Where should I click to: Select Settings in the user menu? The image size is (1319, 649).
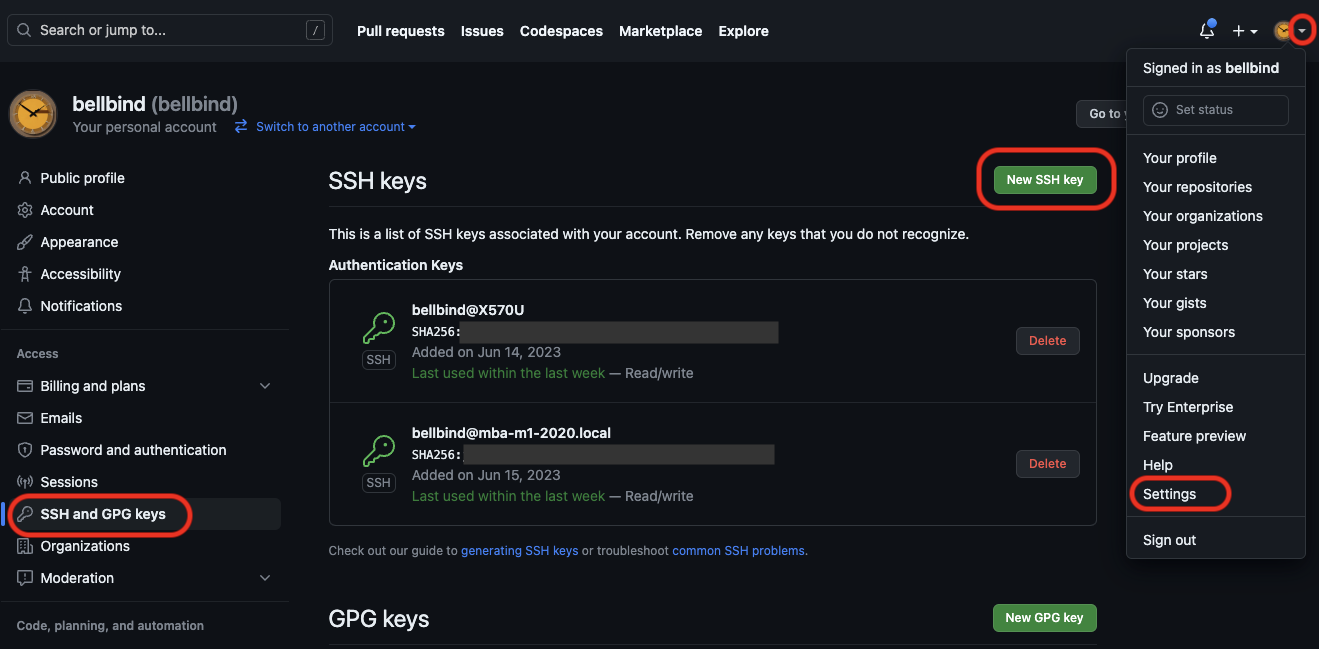tap(1169, 494)
